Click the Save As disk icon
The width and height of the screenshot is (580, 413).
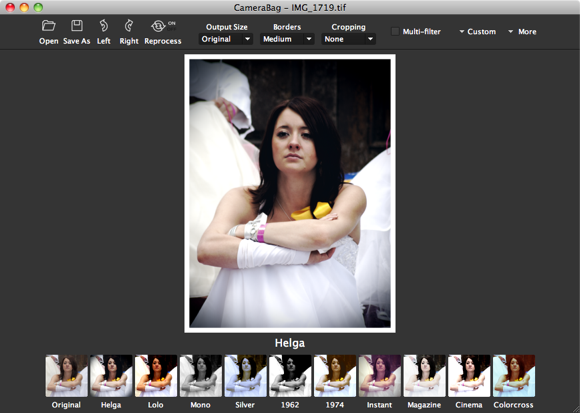(77, 26)
